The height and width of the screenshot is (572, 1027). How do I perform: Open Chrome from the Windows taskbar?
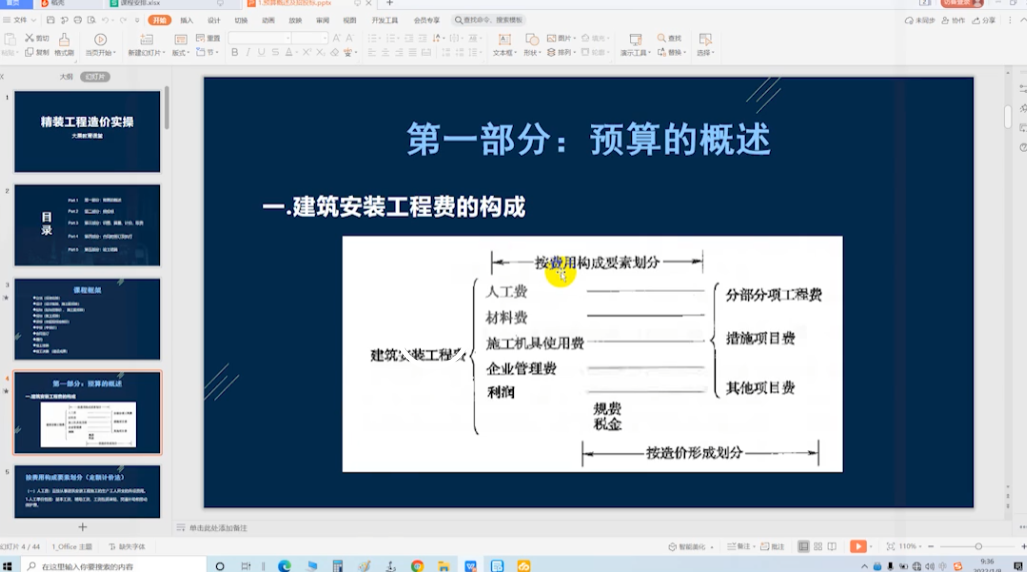point(417,566)
